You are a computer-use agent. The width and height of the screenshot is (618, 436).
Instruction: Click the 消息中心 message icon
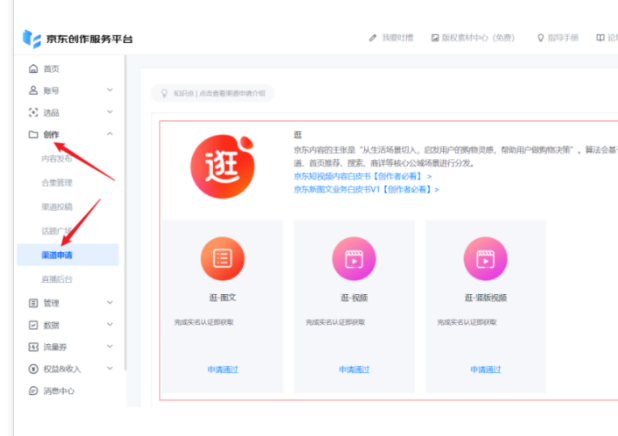(33, 391)
